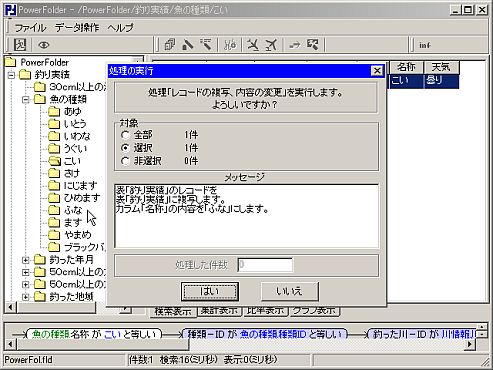Switch to the 集計表示 tab
The width and height of the screenshot is (493, 370).
point(219,311)
